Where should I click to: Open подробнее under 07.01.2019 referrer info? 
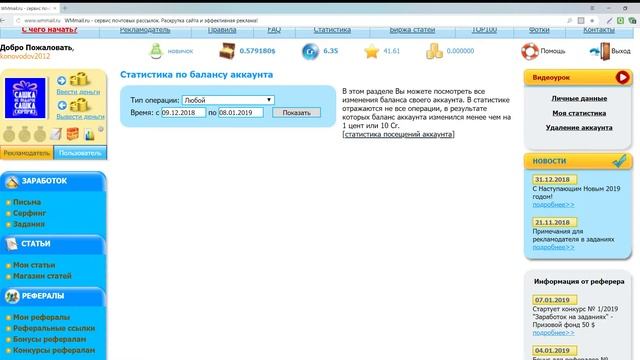click(x=553, y=333)
